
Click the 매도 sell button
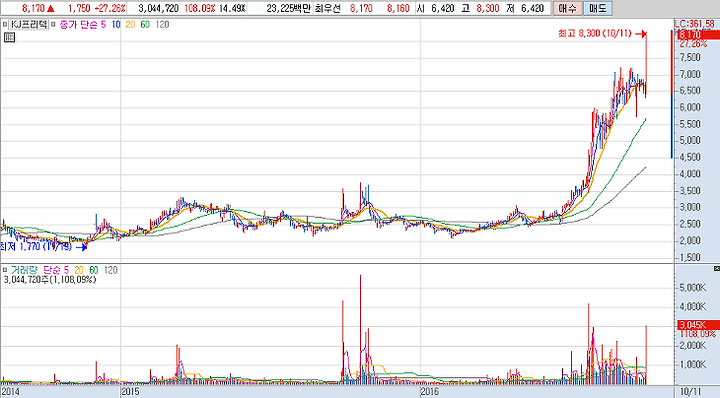[597, 8]
